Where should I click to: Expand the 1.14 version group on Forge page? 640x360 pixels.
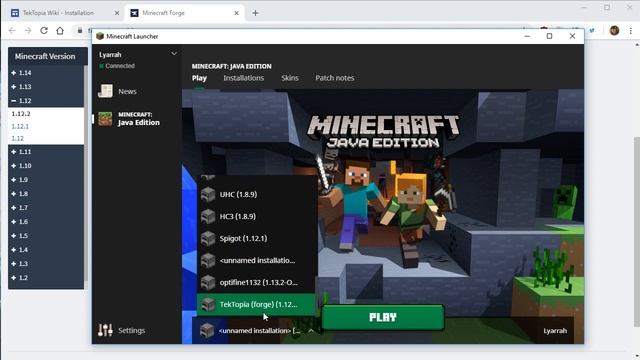tap(14, 73)
